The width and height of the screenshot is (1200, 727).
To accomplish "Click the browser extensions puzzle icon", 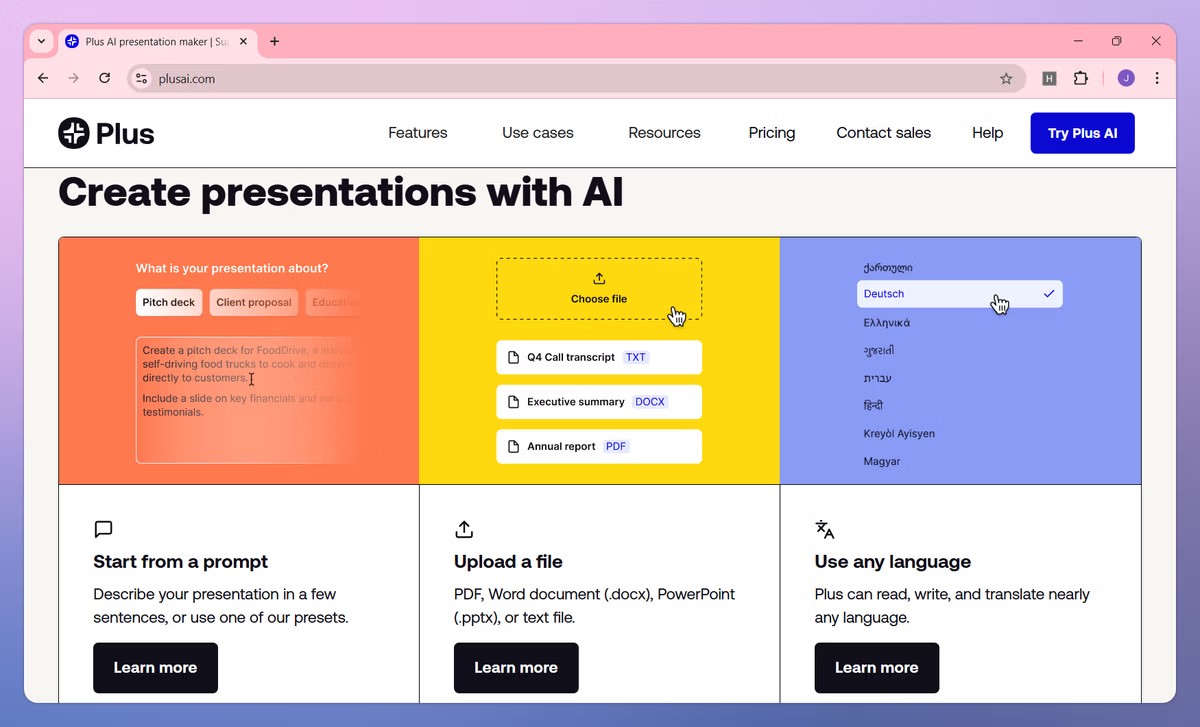I will [x=1081, y=78].
